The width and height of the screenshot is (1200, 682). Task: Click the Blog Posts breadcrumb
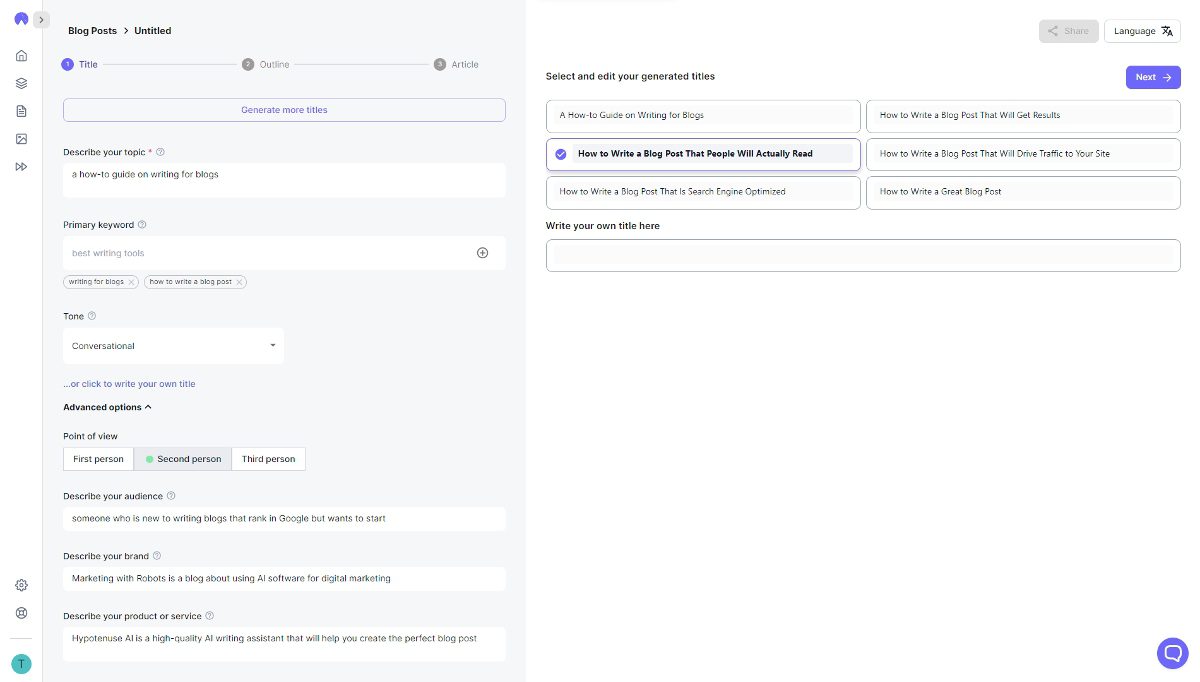point(92,31)
